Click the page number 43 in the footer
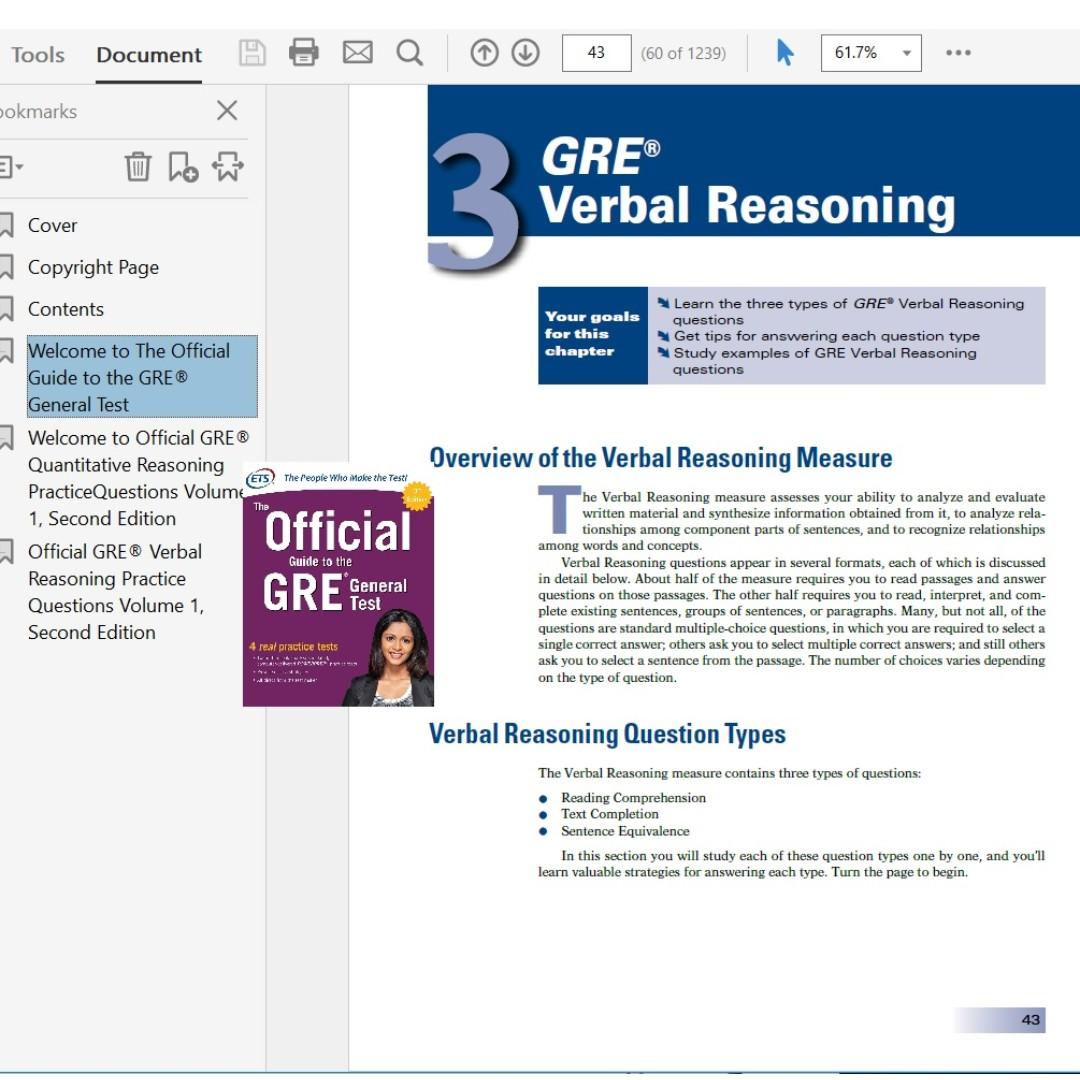This screenshot has width=1080, height=1080. point(1030,1019)
